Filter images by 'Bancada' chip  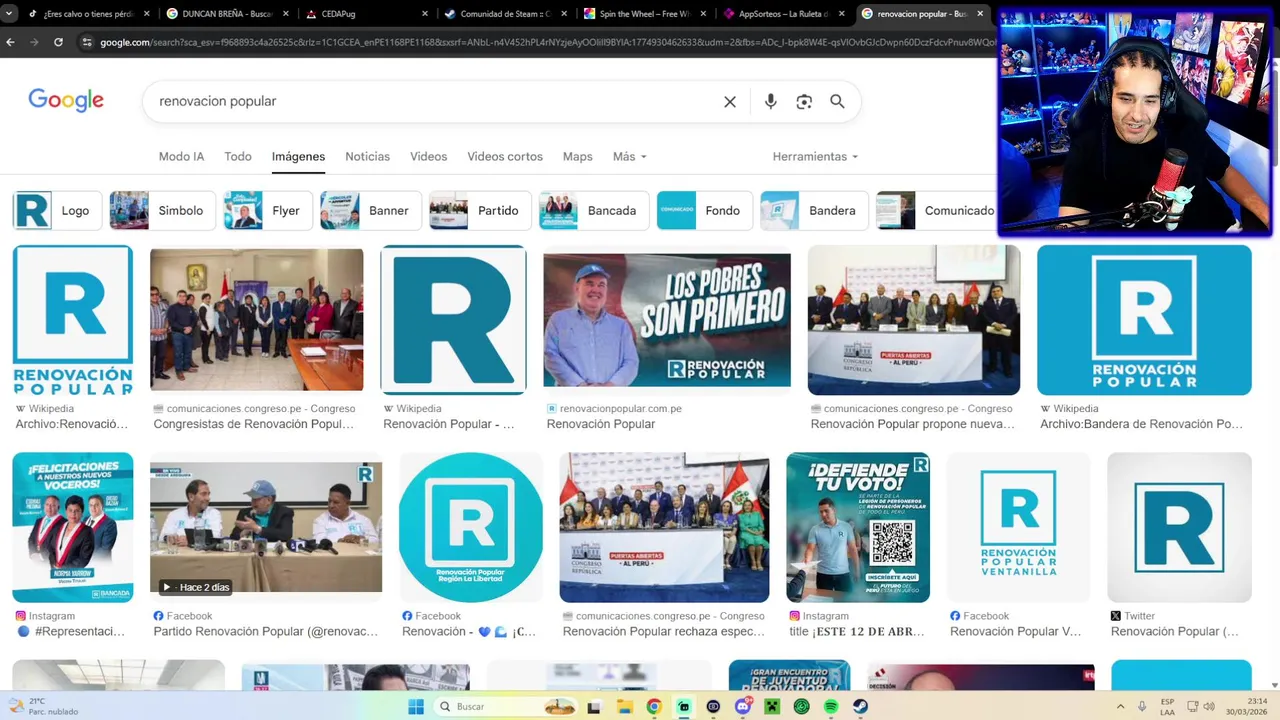coord(594,211)
